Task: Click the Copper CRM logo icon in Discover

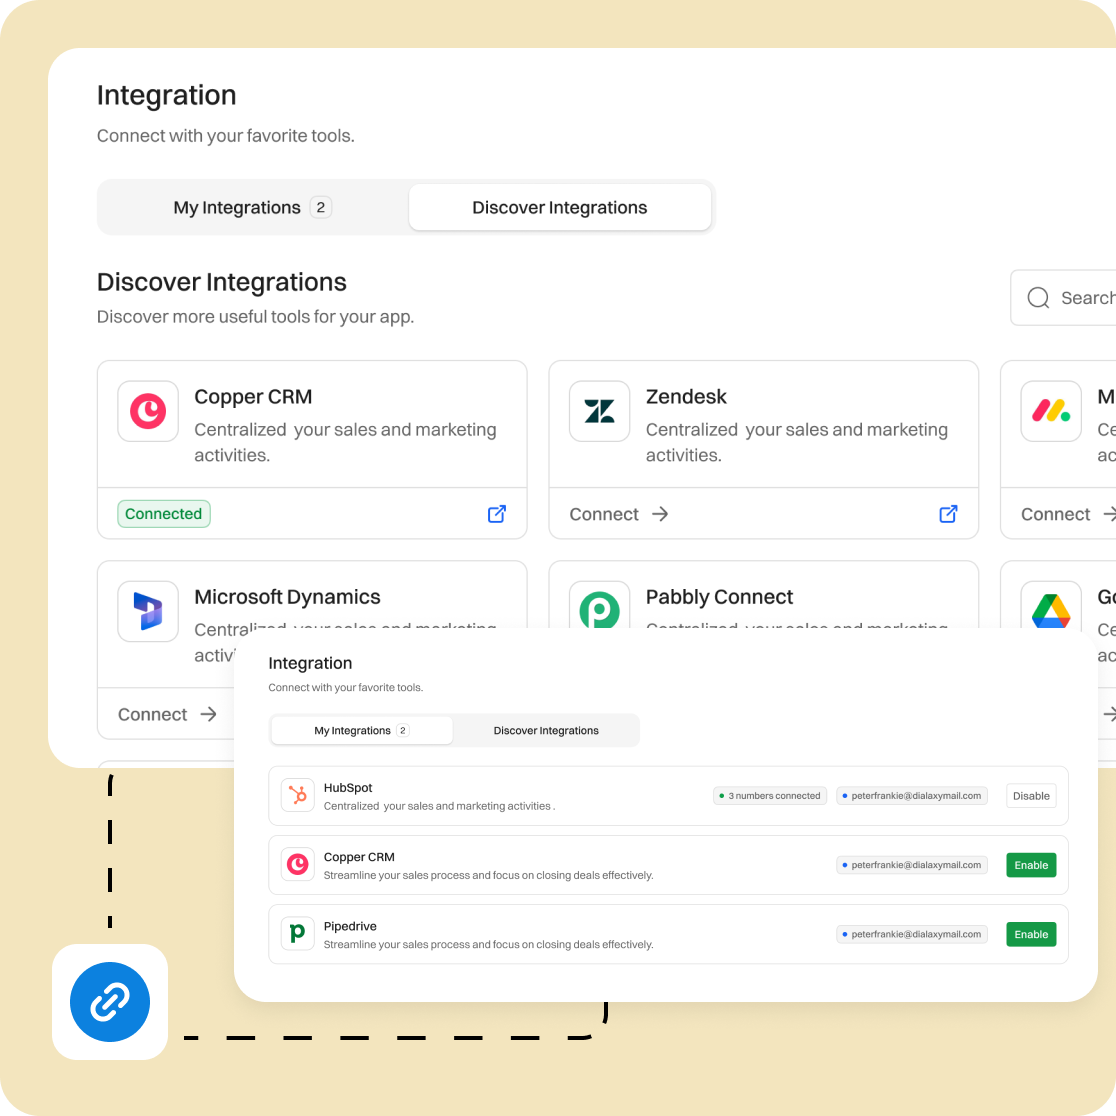Action: [148, 411]
